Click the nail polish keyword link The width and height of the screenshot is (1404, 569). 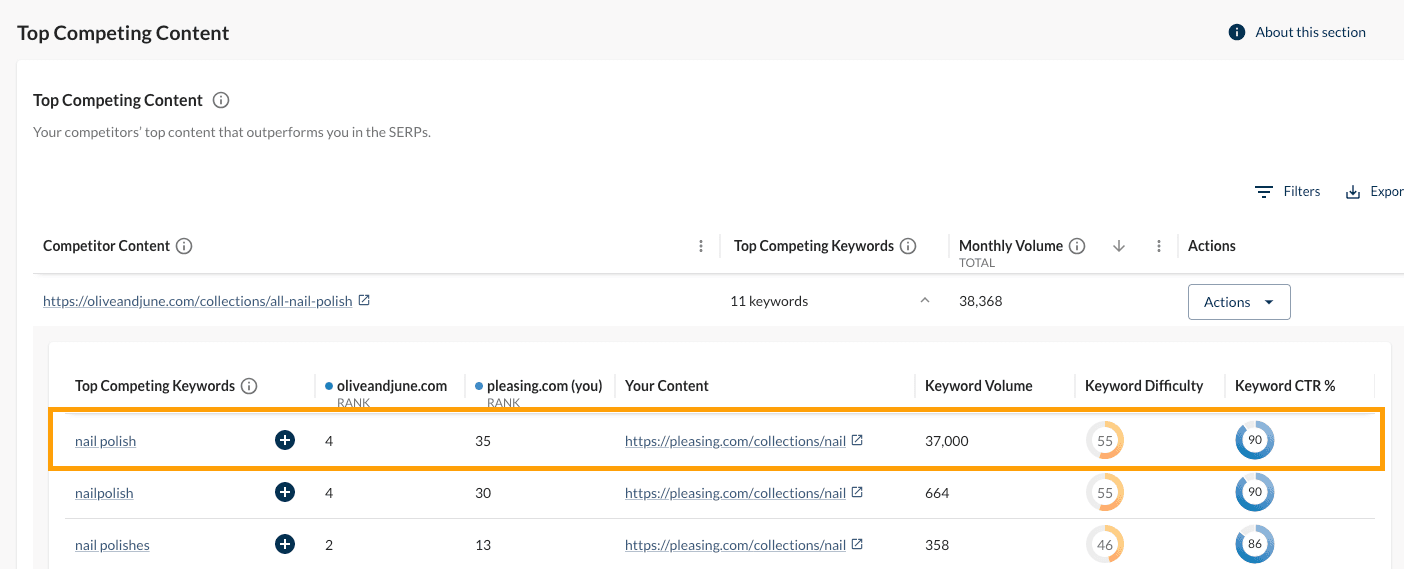105,441
